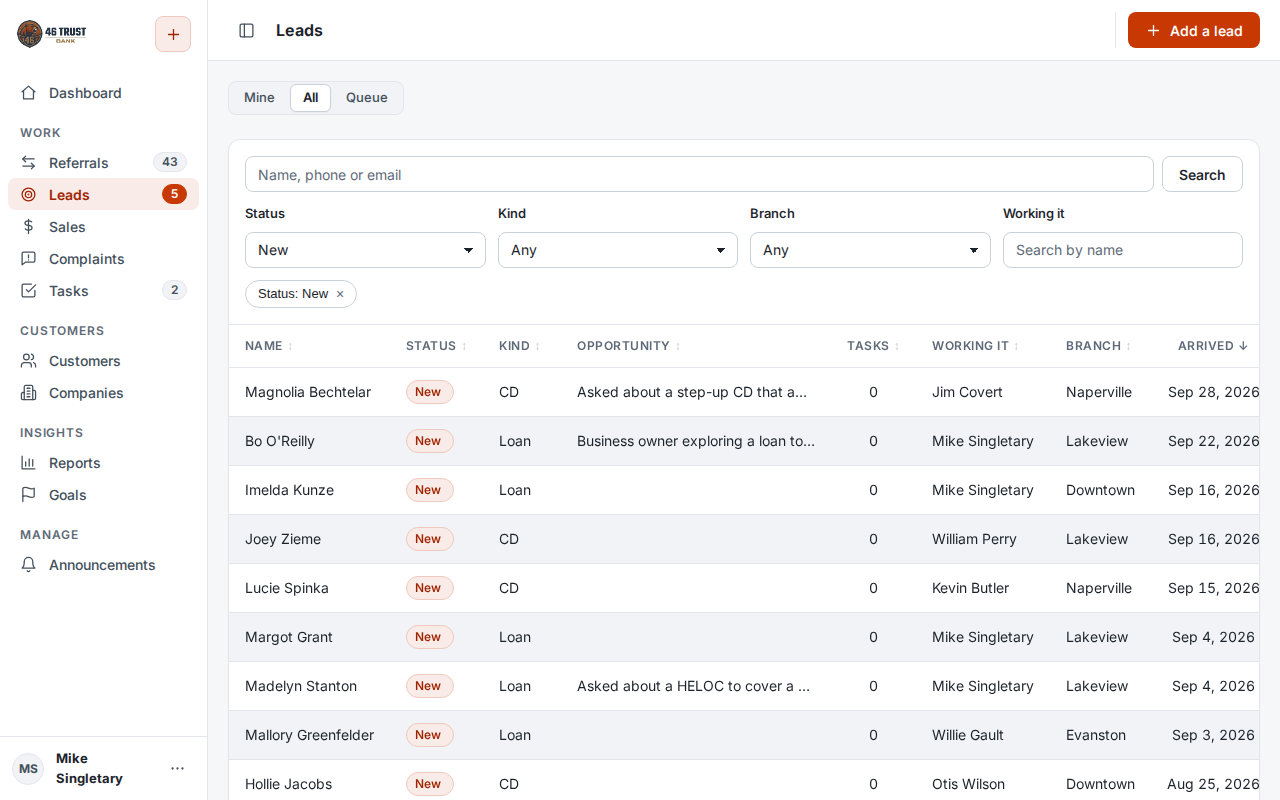Open Dashboard from the home icon
The image size is (1280, 800).
click(x=29, y=93)
